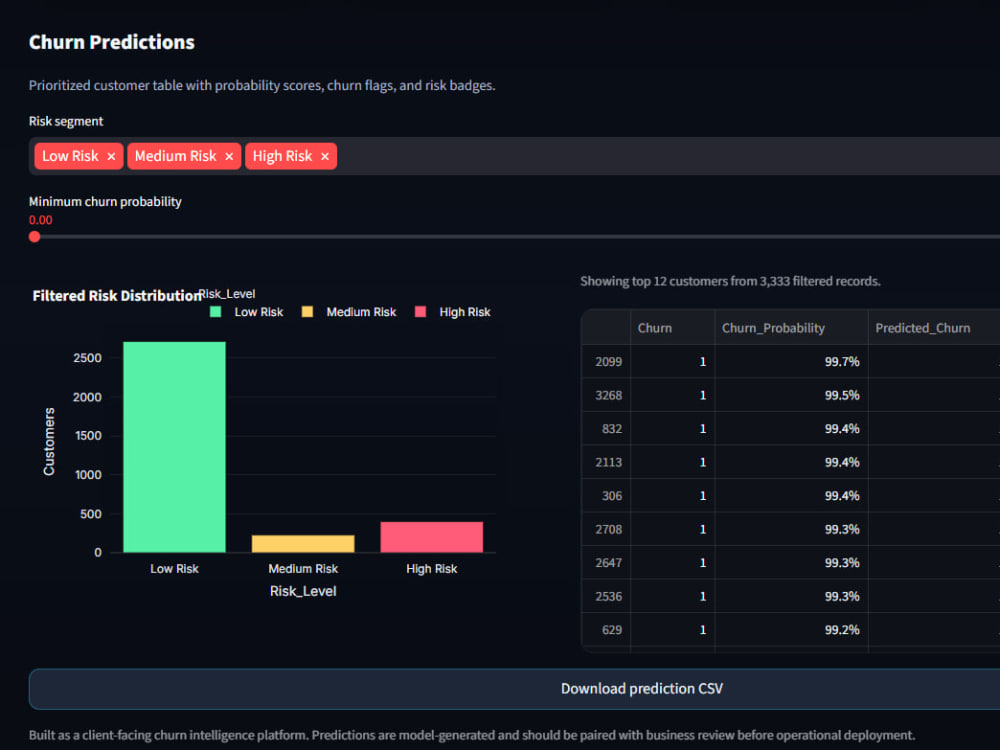Click the Minimum churn probability label
This screenshot has height=750, width=1000.
coord(105,202)
